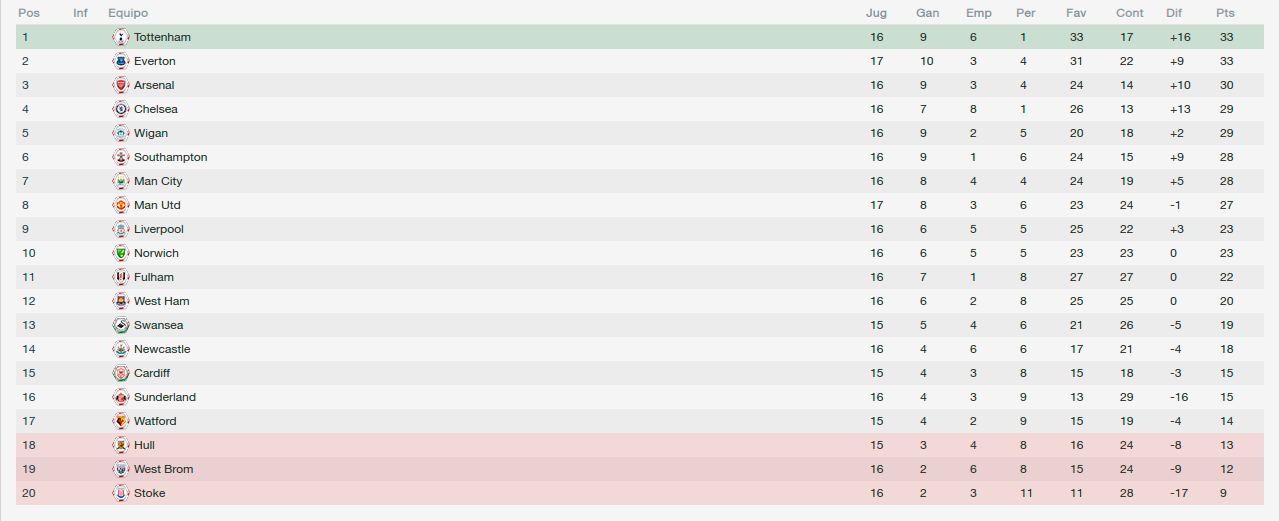Click the Everton club crest icon

coord(121,61)
